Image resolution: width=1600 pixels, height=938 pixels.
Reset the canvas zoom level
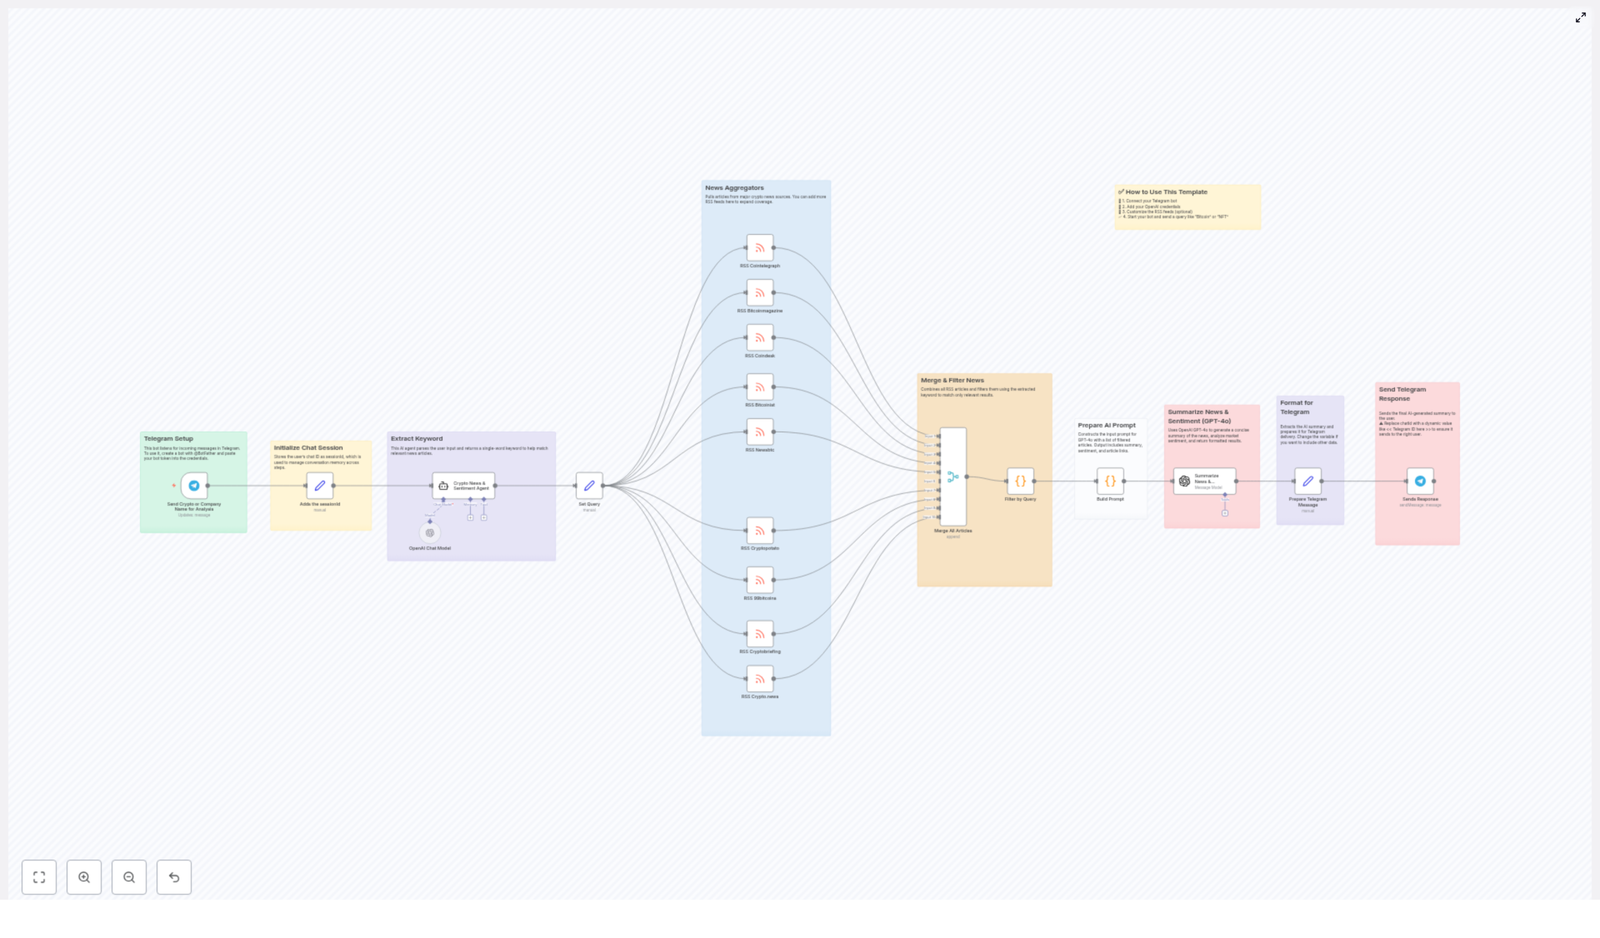tap(174, 877)
